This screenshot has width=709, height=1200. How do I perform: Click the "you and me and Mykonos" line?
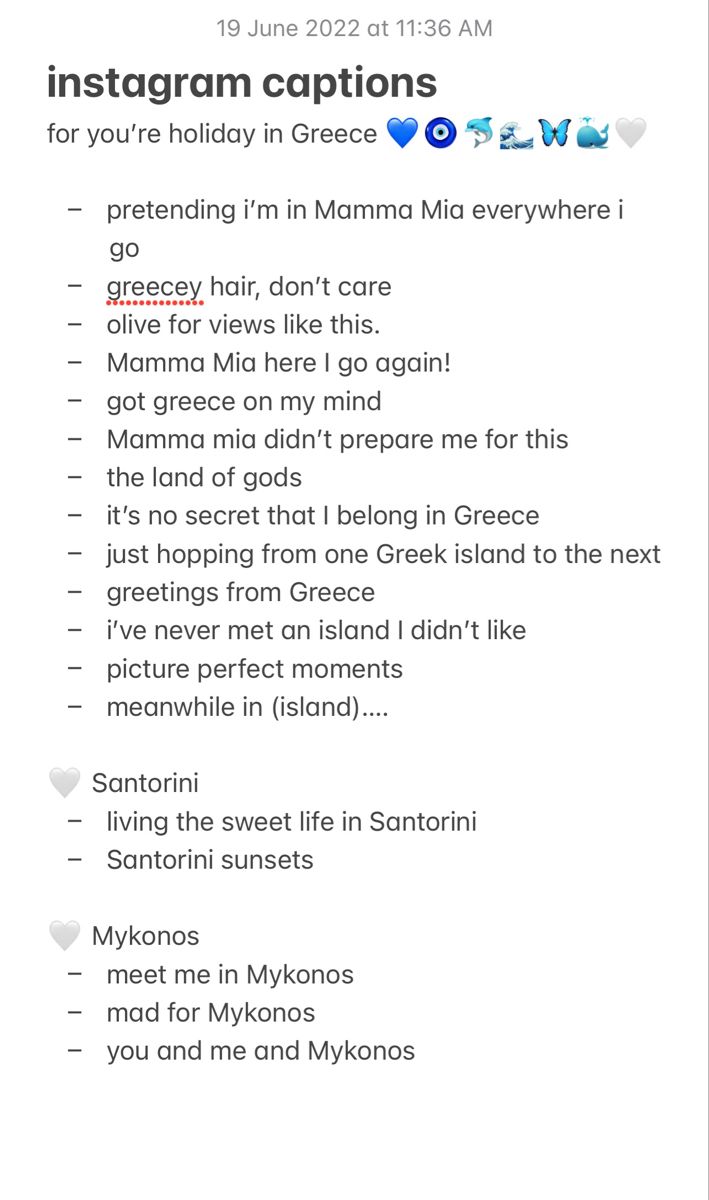click(x=260, y=1051)
